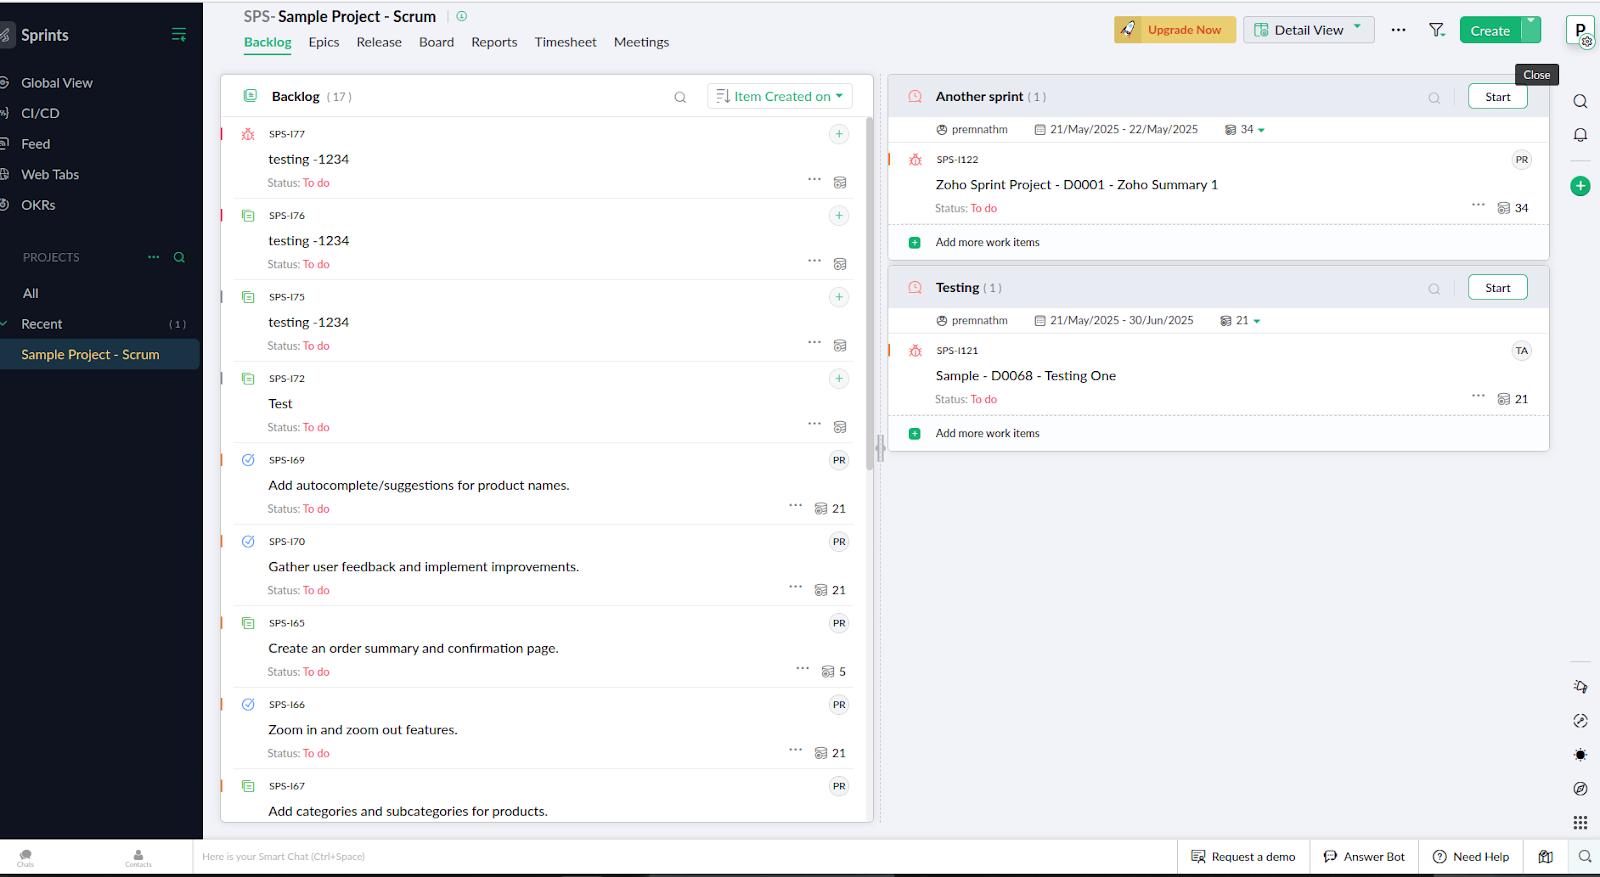Expand the Create button dropdown arrow
This screenshot has width=1600, height=877.
[x=1531, y=30]
